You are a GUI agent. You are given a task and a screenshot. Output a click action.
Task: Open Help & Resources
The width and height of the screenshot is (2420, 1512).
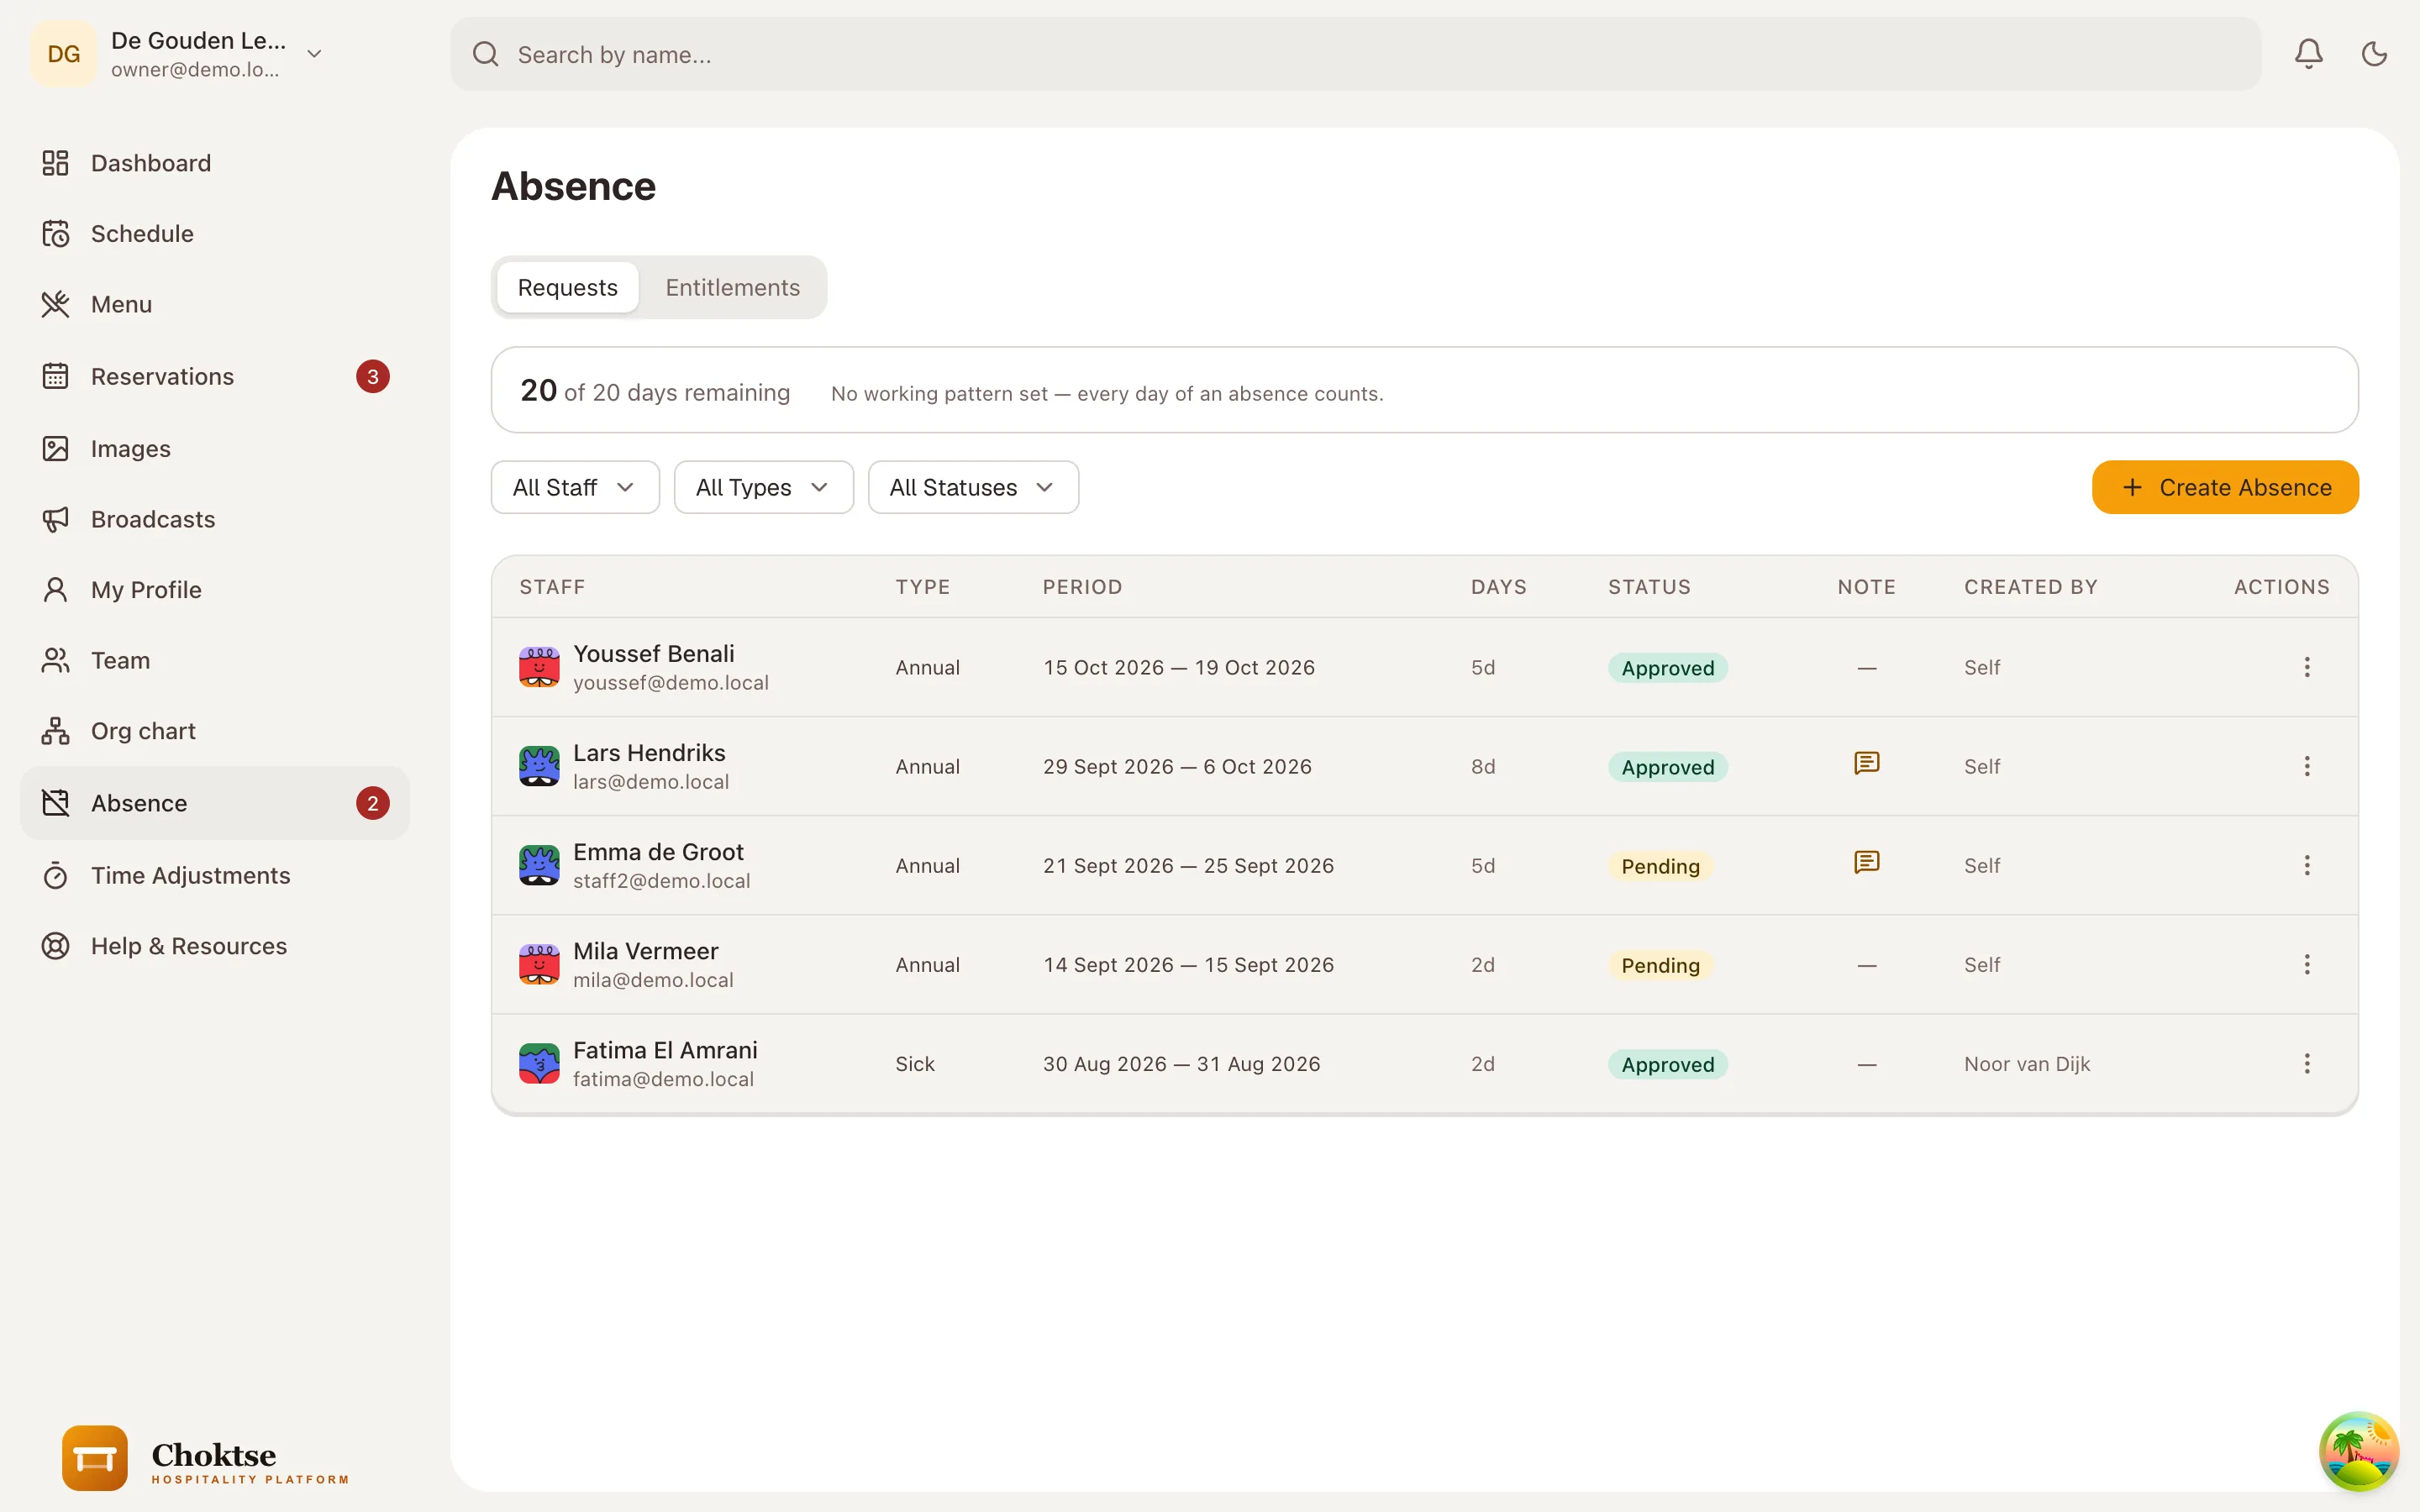pos(214,946)
